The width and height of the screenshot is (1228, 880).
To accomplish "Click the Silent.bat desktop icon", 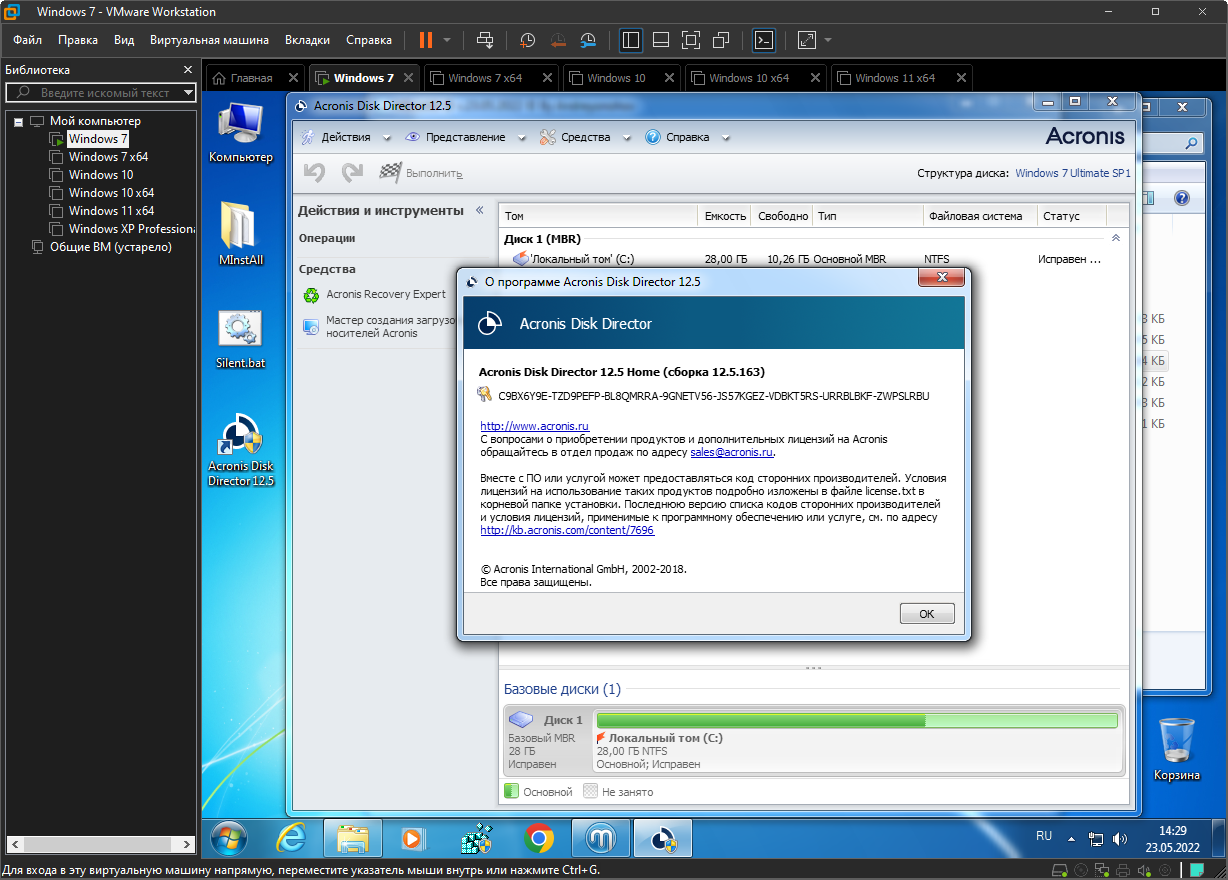I will click(240, 330).
